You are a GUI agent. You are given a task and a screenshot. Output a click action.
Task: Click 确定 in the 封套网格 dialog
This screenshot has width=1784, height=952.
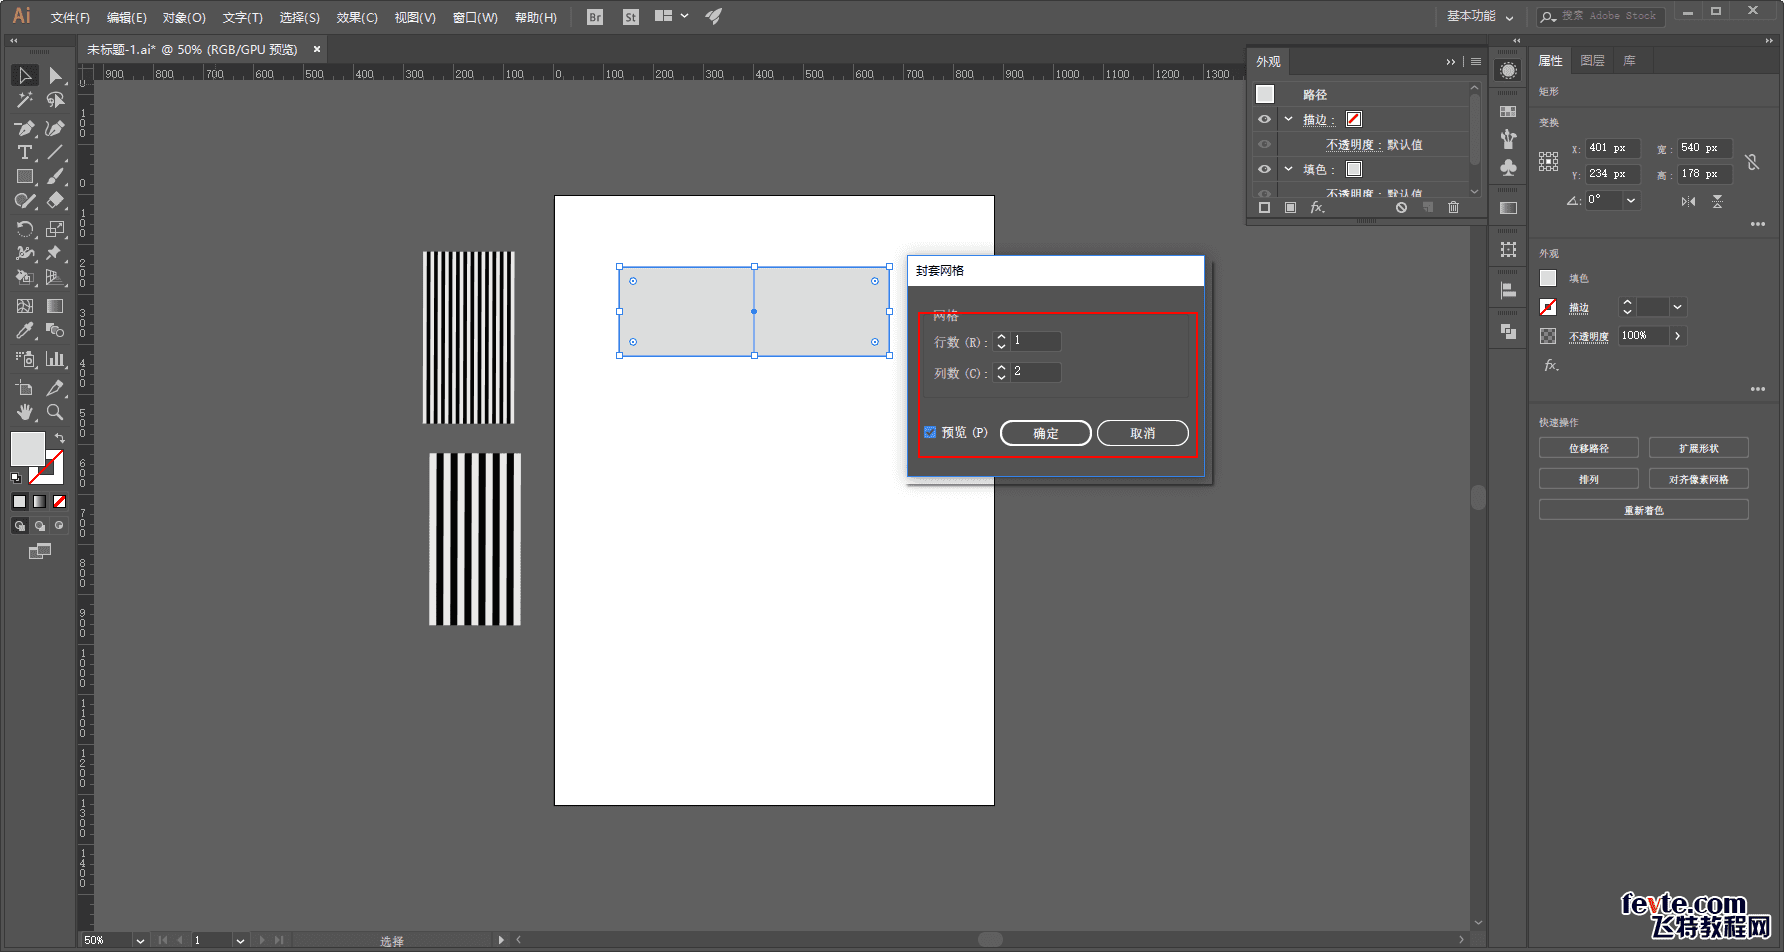coord(1045,433)
